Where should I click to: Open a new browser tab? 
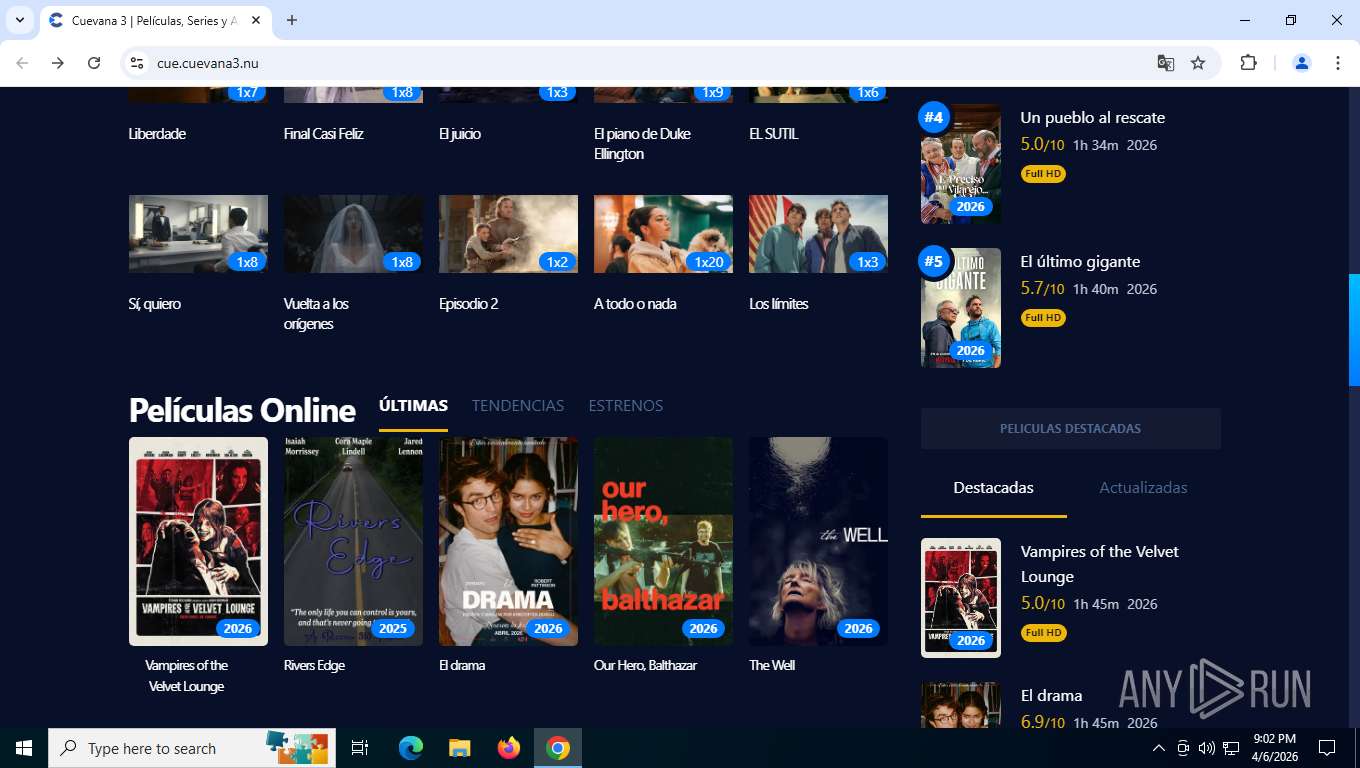[x=292, y=20]
